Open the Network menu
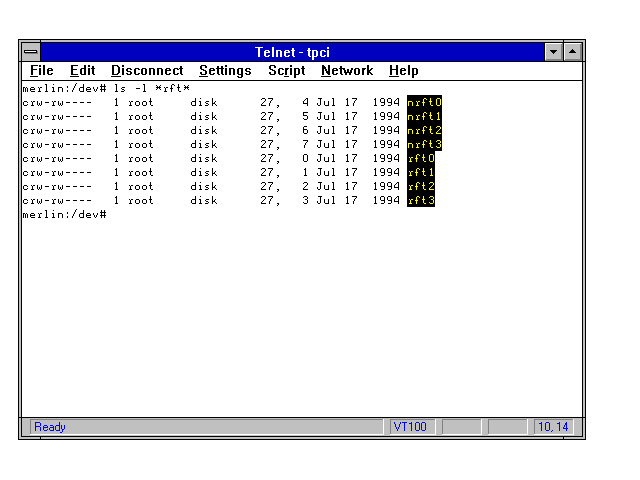The height and width of the screenshot is (480, 640). coord(347,71)
